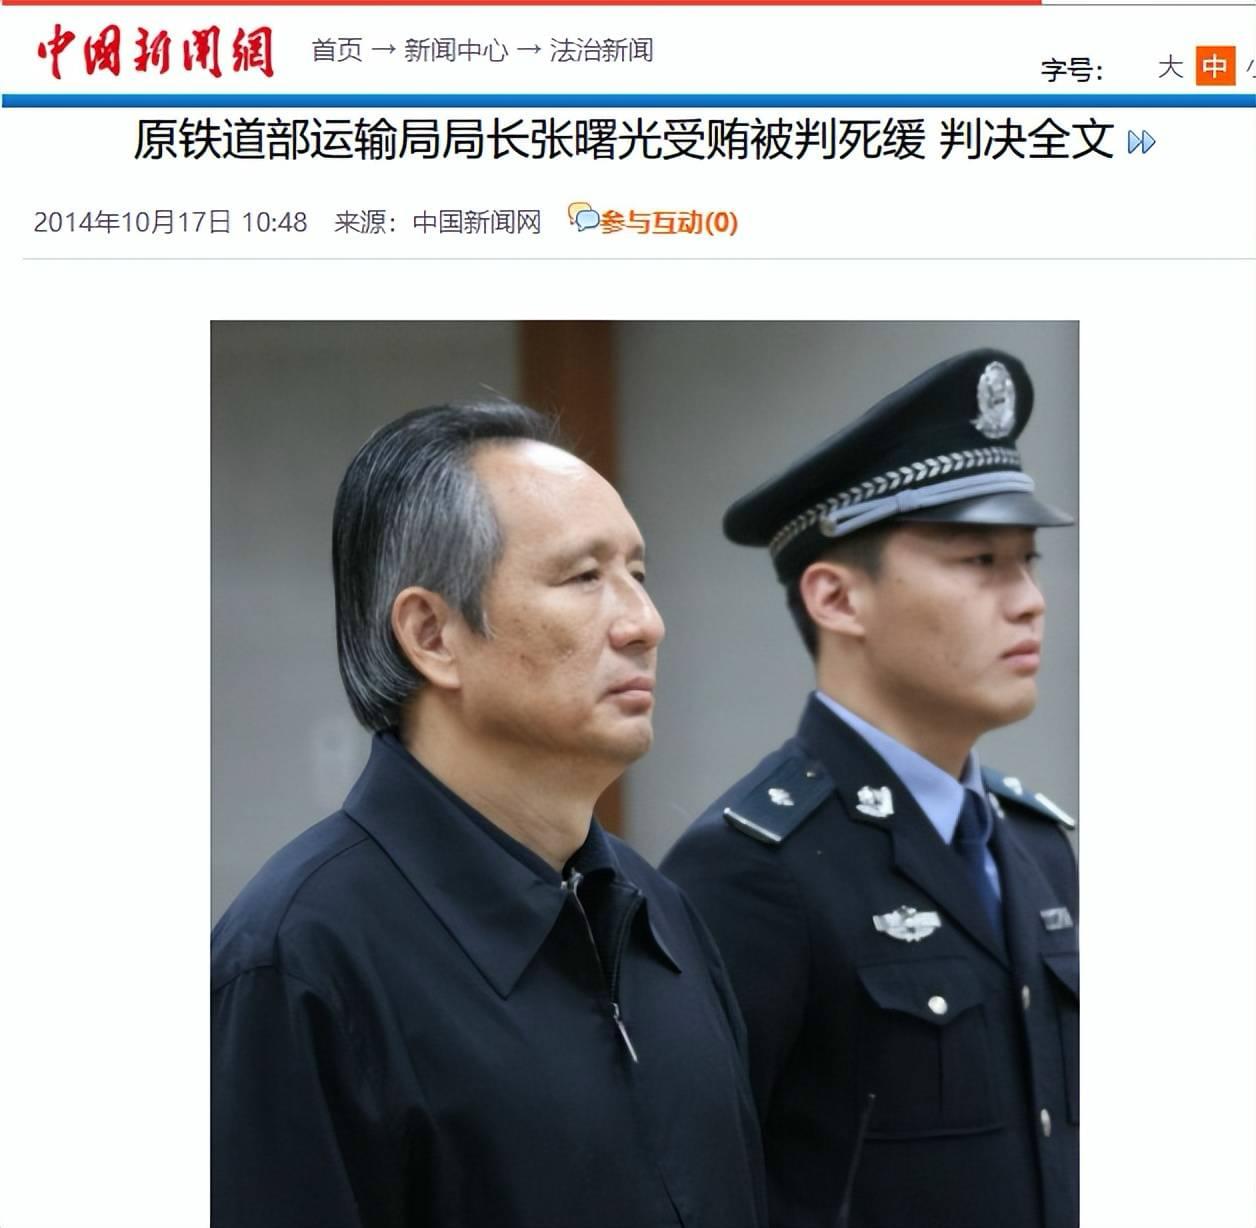Select the partly visible 小 font size option
This screenshot has height=1228, width=1256.
pyautogui.click(x=1250, y=67)
